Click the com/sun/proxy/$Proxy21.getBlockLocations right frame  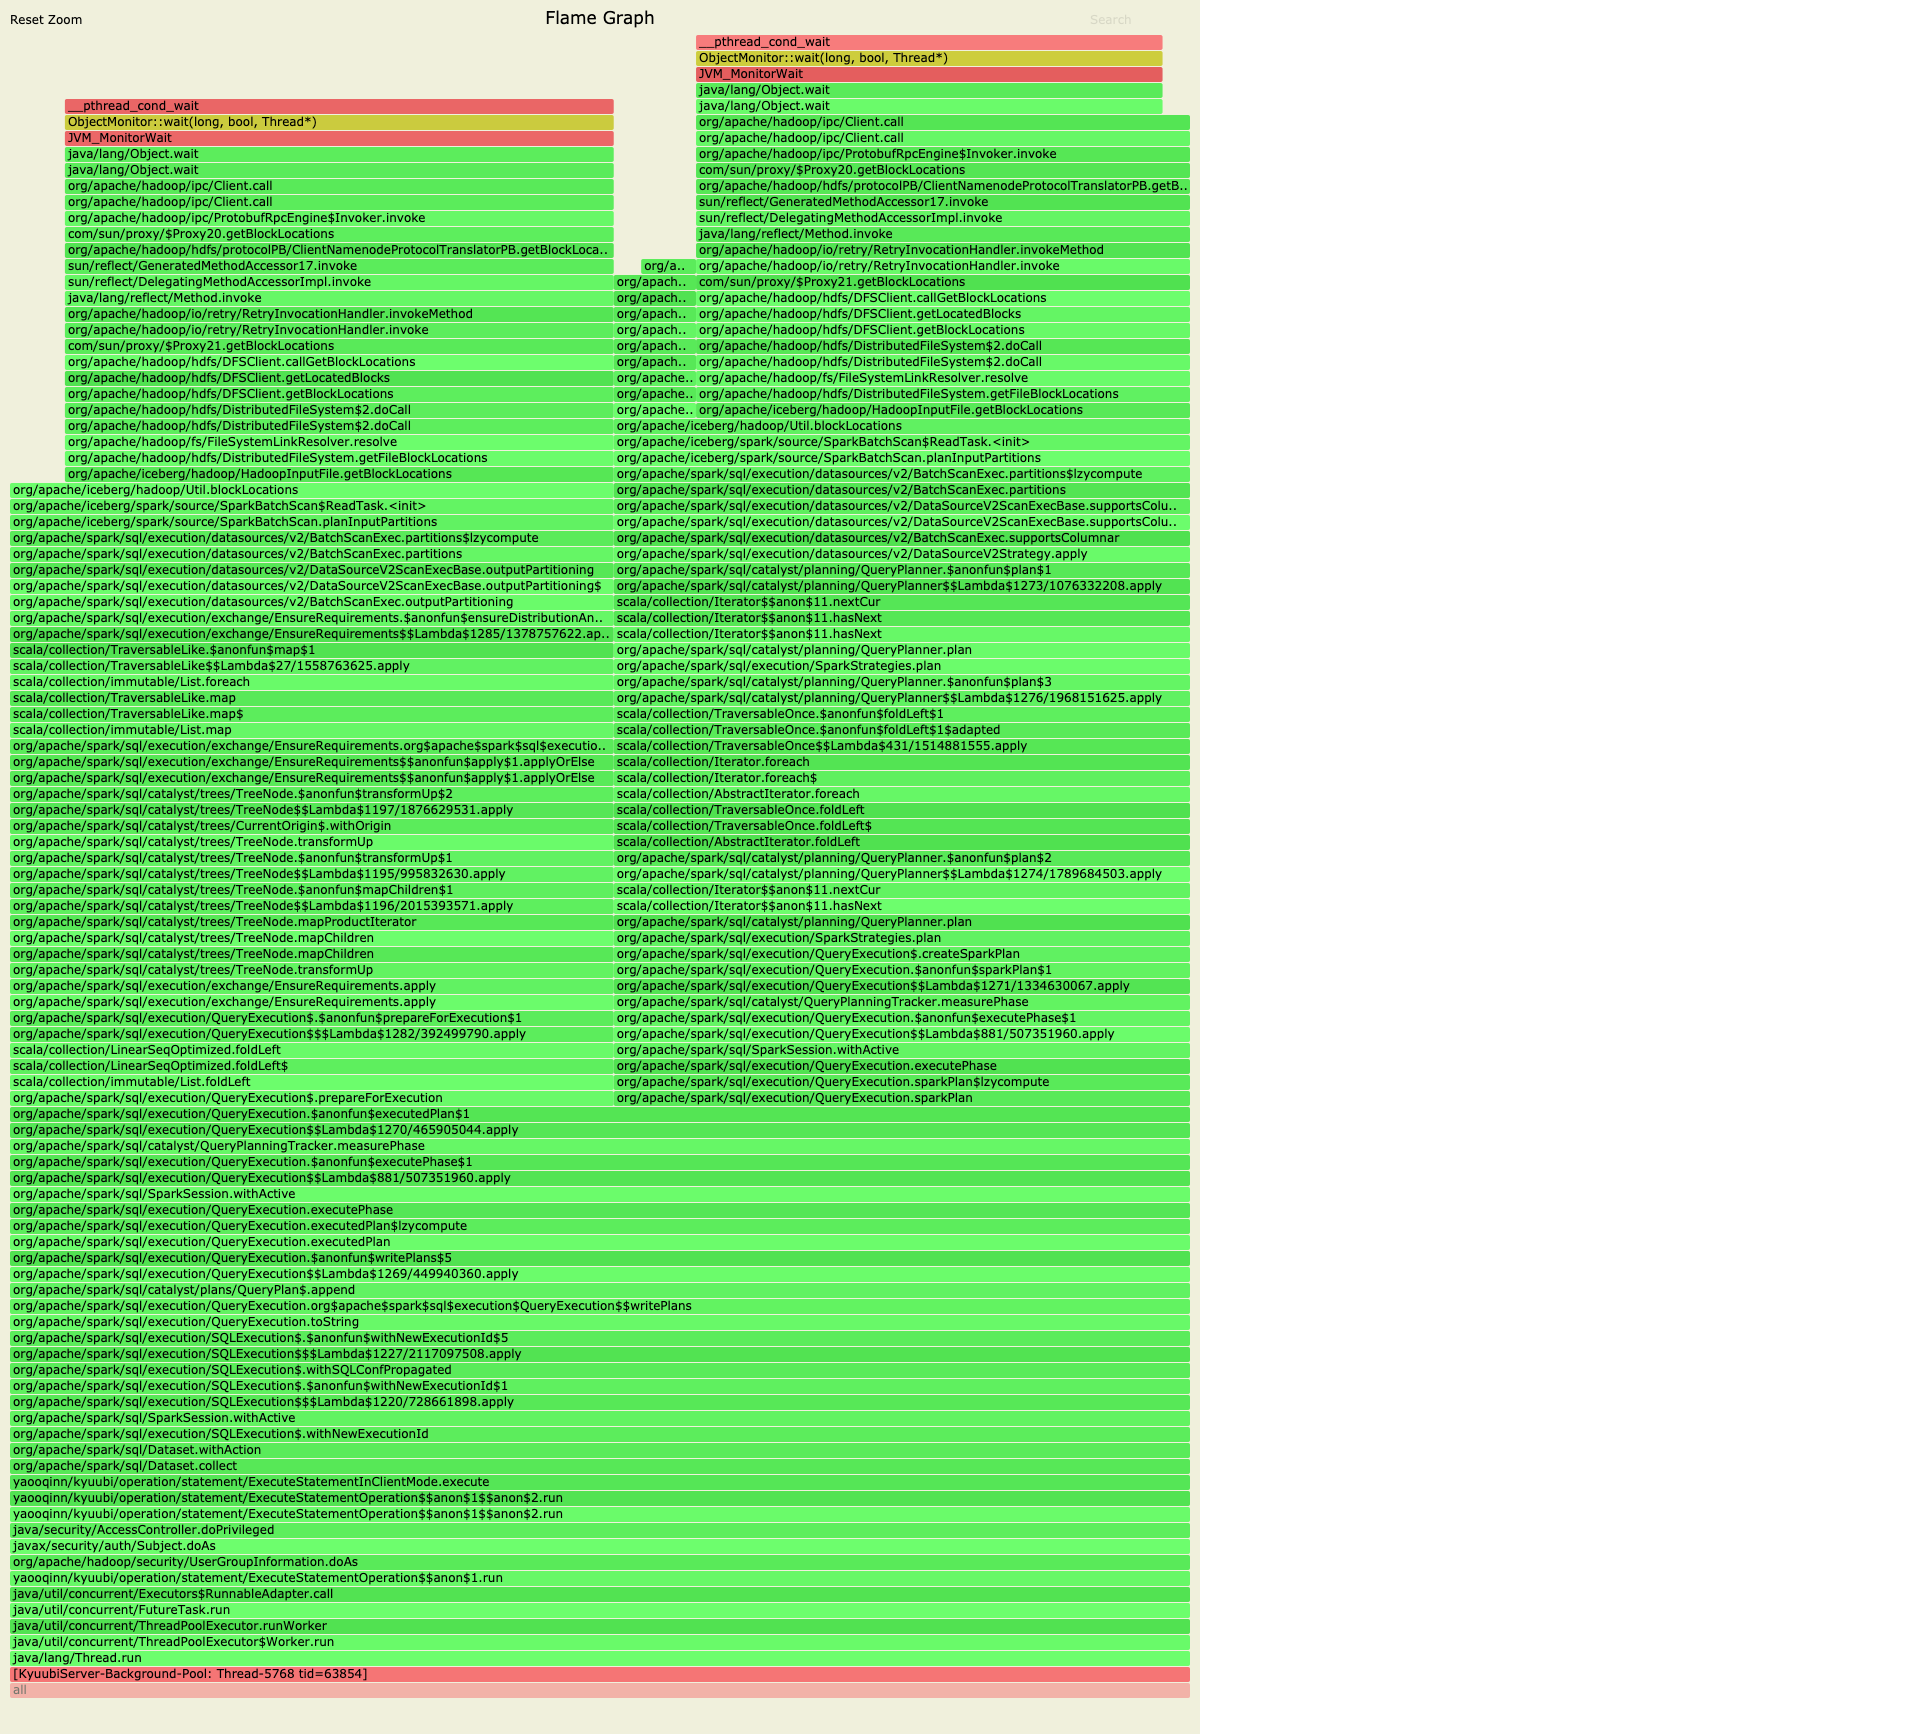[x=942, y=282]
